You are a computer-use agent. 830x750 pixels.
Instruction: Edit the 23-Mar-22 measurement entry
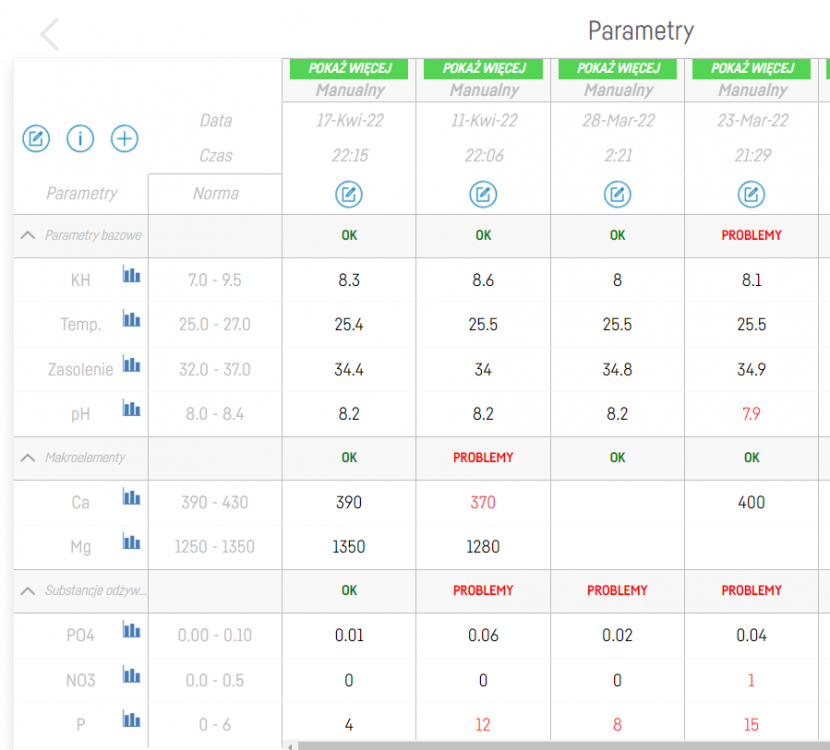(x=751, y=194)
